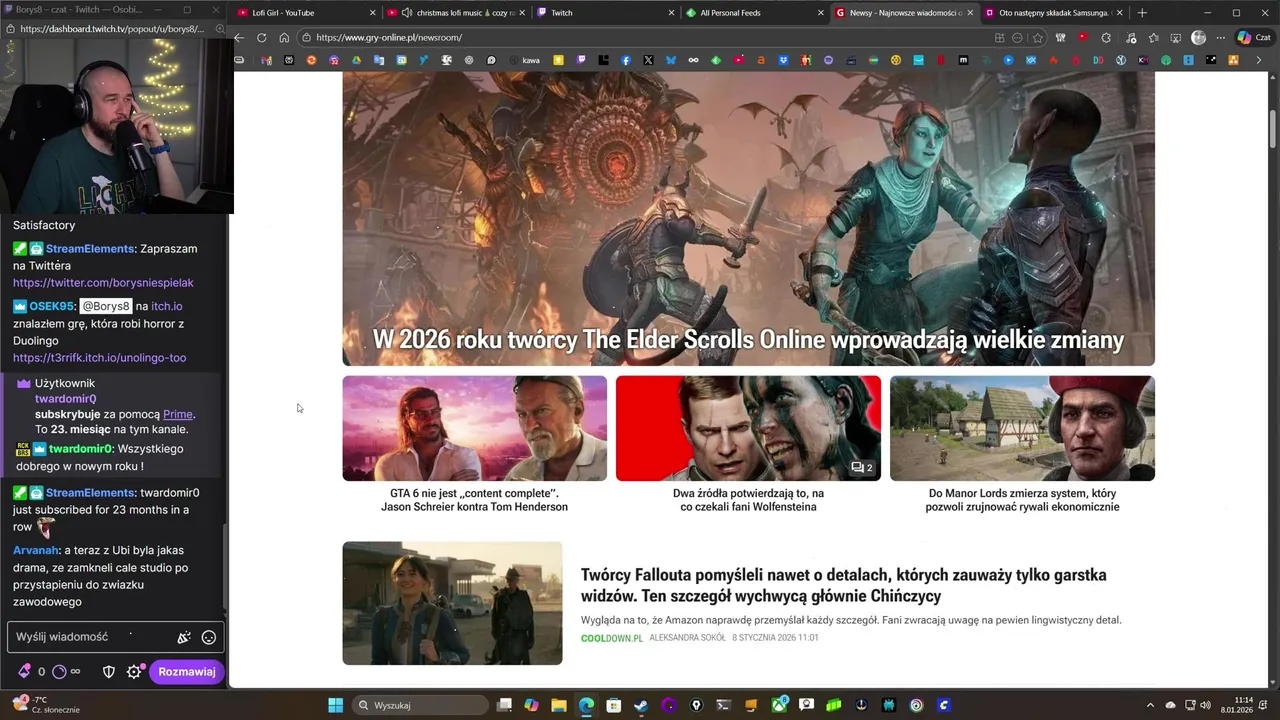Screen dimensions: 1280x720
Task: Open the t3rrifk.itch.io/unolingo-too link
Action: click(99, 358)
